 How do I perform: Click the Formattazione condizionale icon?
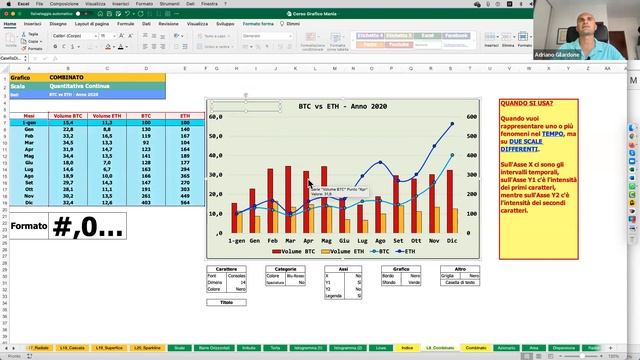click(311, 37)
